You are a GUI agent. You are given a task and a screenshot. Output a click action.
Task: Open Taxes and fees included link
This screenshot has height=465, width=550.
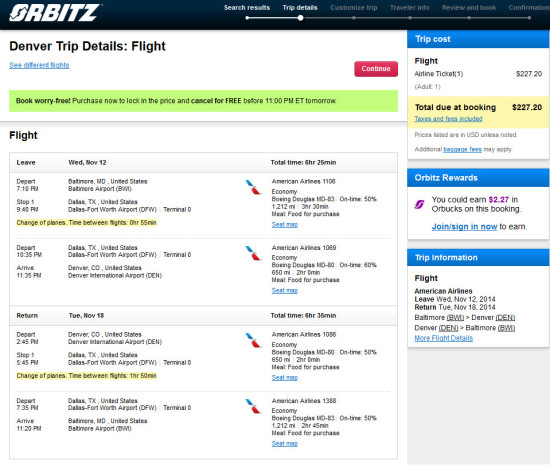(448, 119)
